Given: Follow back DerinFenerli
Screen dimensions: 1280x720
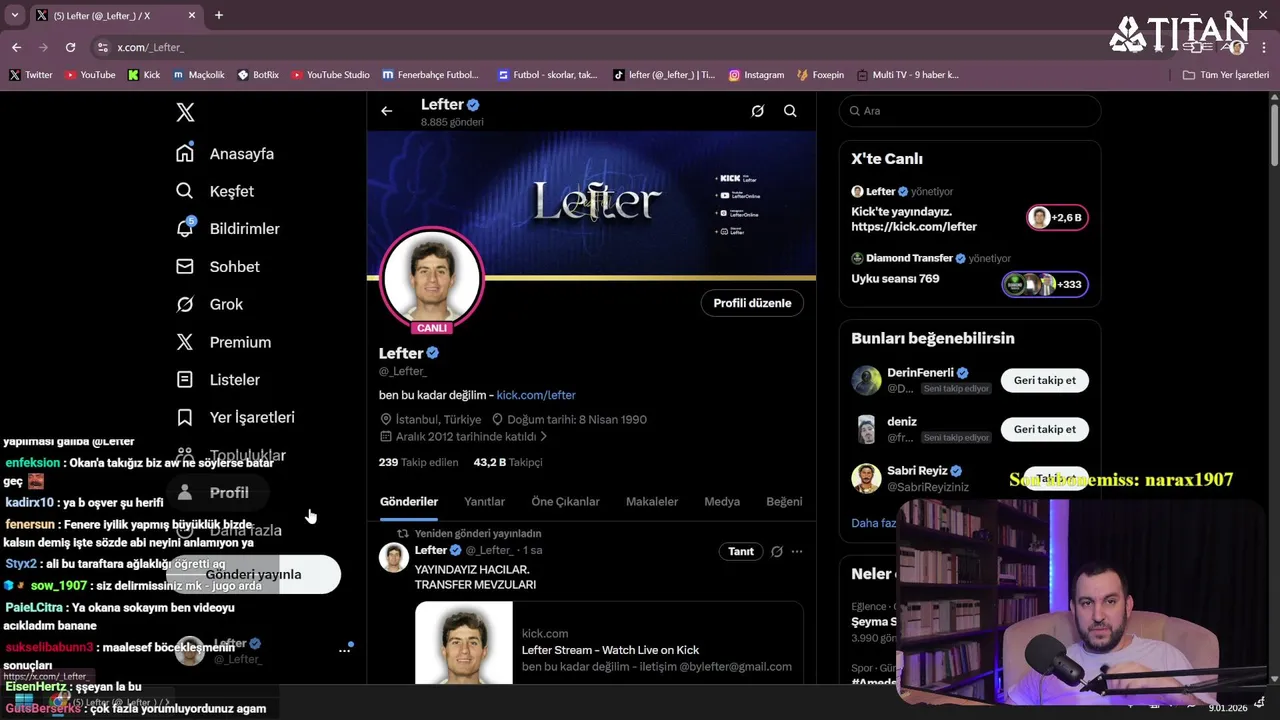Looking at the screenshot, I should pyautogui.click(x=1045, y=380).
